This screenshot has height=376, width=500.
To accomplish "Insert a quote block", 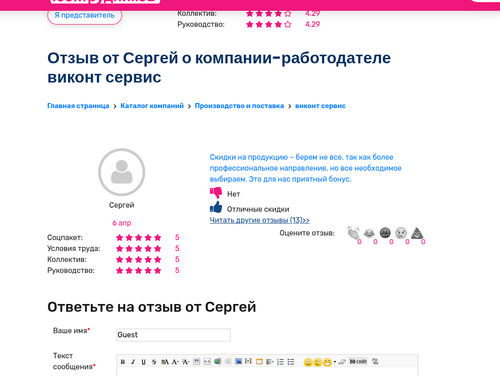I will pyautogui.click(x=197, y=361).
